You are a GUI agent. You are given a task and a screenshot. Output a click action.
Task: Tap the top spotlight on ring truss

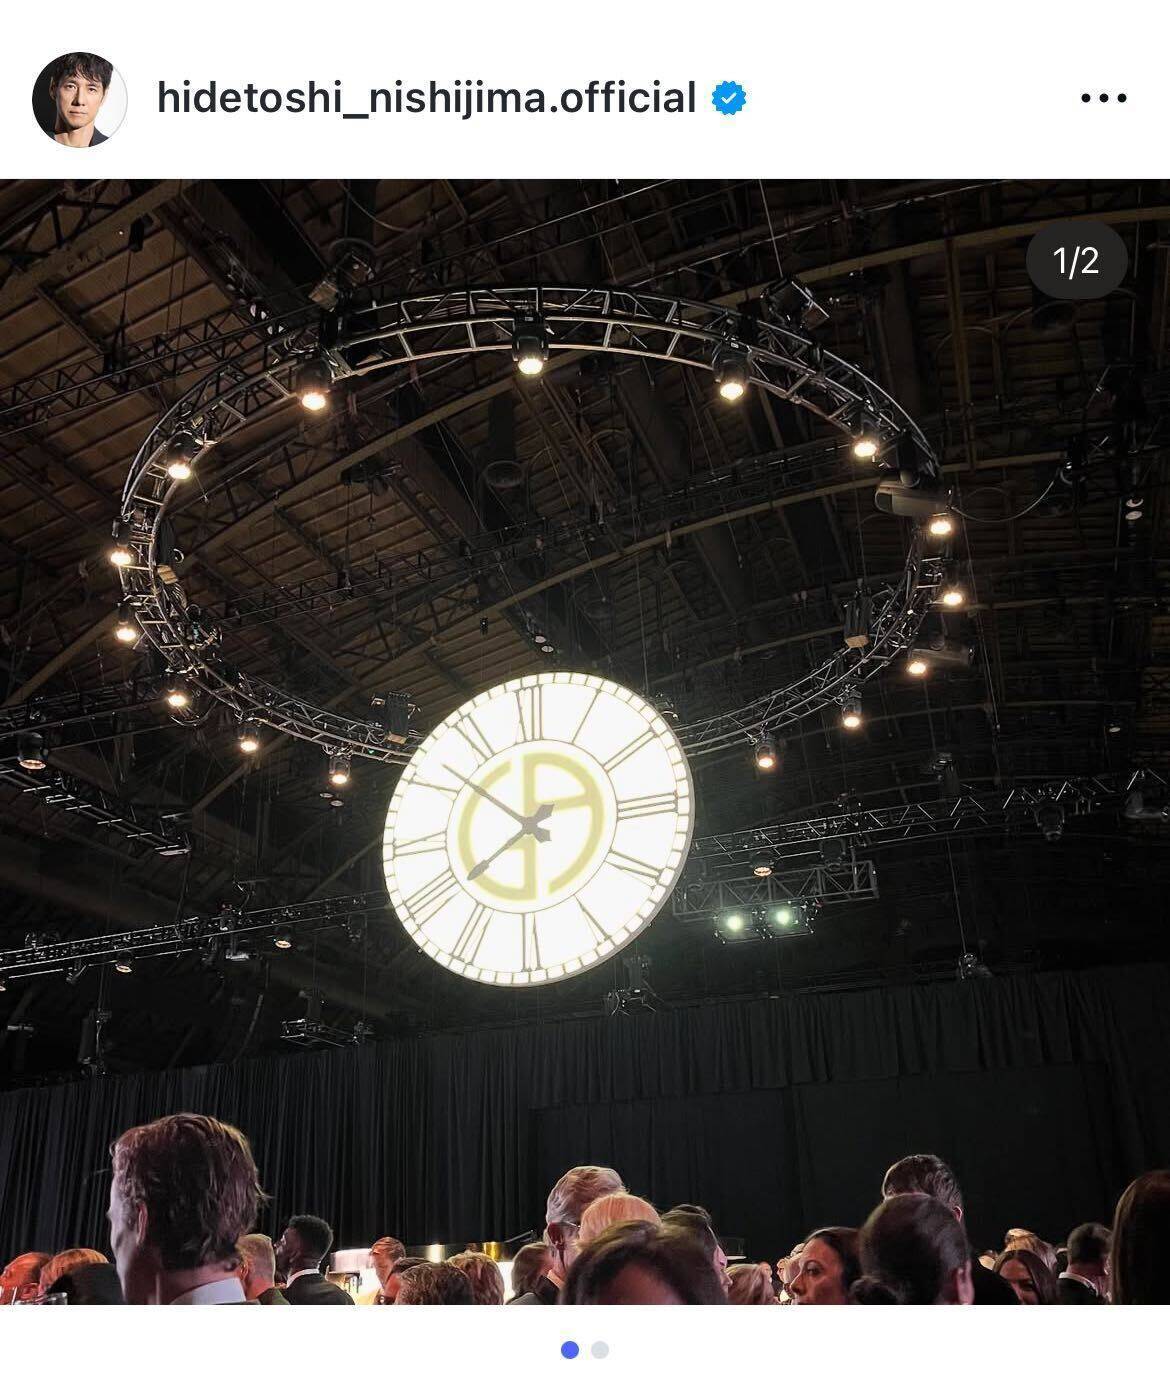pyautogui.click(x=530, y=351)
